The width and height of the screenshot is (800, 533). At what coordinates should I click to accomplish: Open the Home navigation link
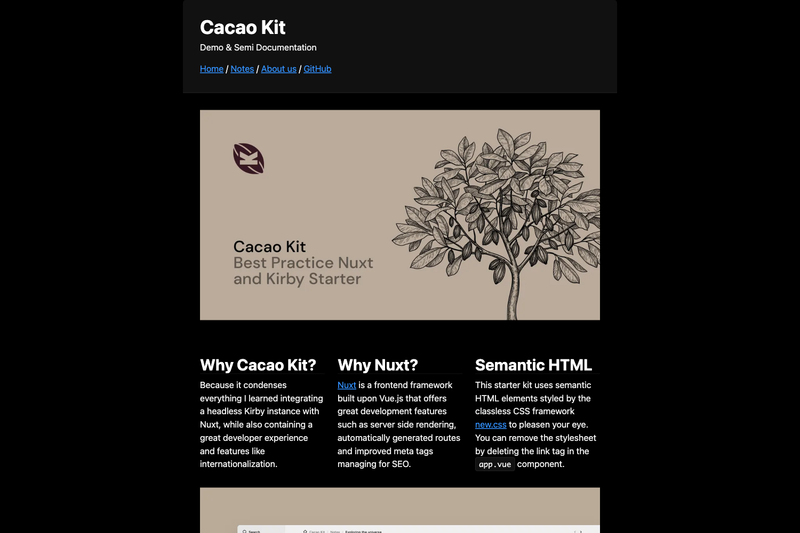pos(211,69)
